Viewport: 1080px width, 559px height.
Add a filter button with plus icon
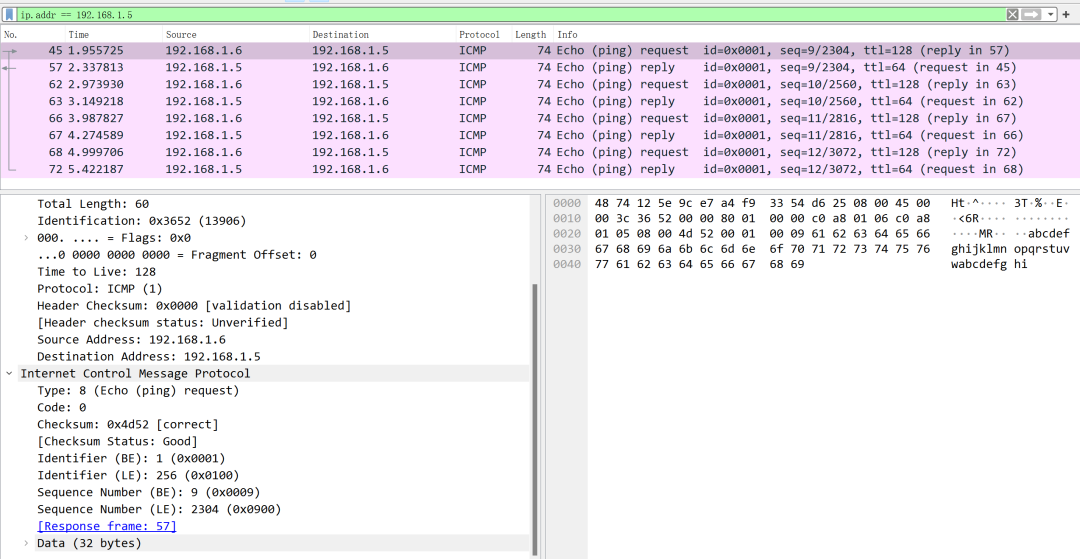(x=1066, y=14)
